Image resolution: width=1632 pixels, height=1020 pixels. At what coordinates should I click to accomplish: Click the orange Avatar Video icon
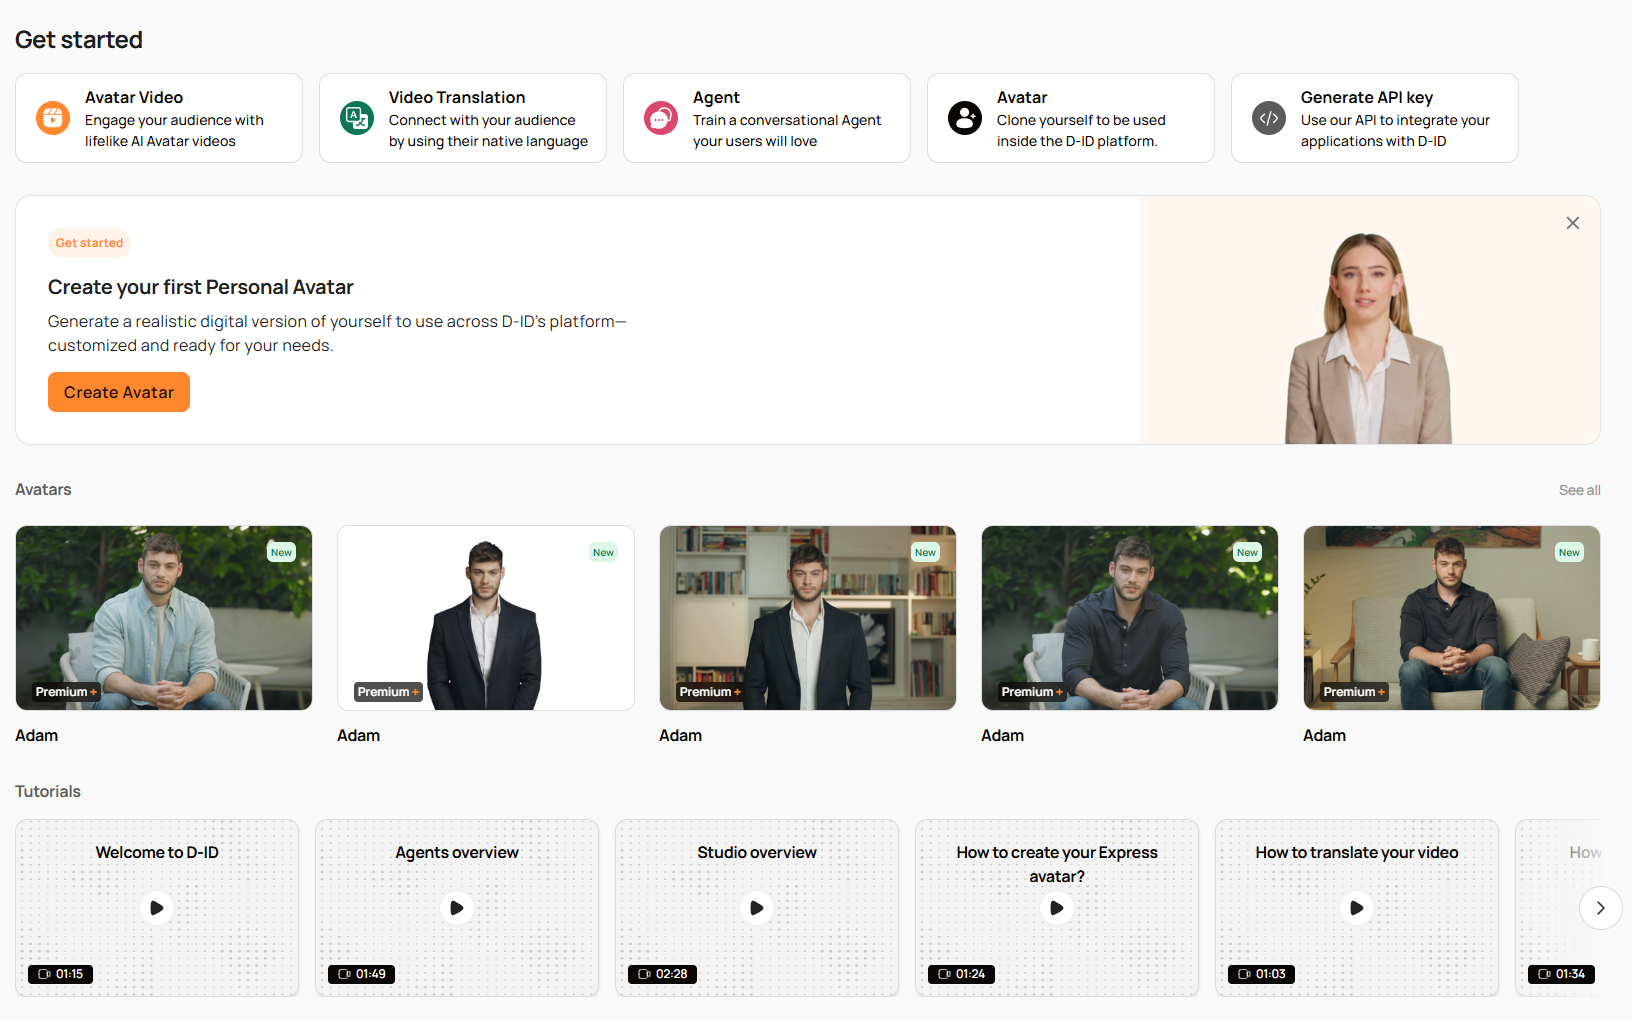tap(53, 118)
